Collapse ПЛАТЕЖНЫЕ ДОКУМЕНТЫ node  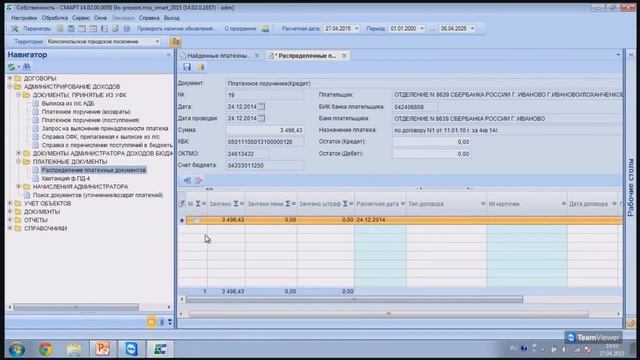18,162
